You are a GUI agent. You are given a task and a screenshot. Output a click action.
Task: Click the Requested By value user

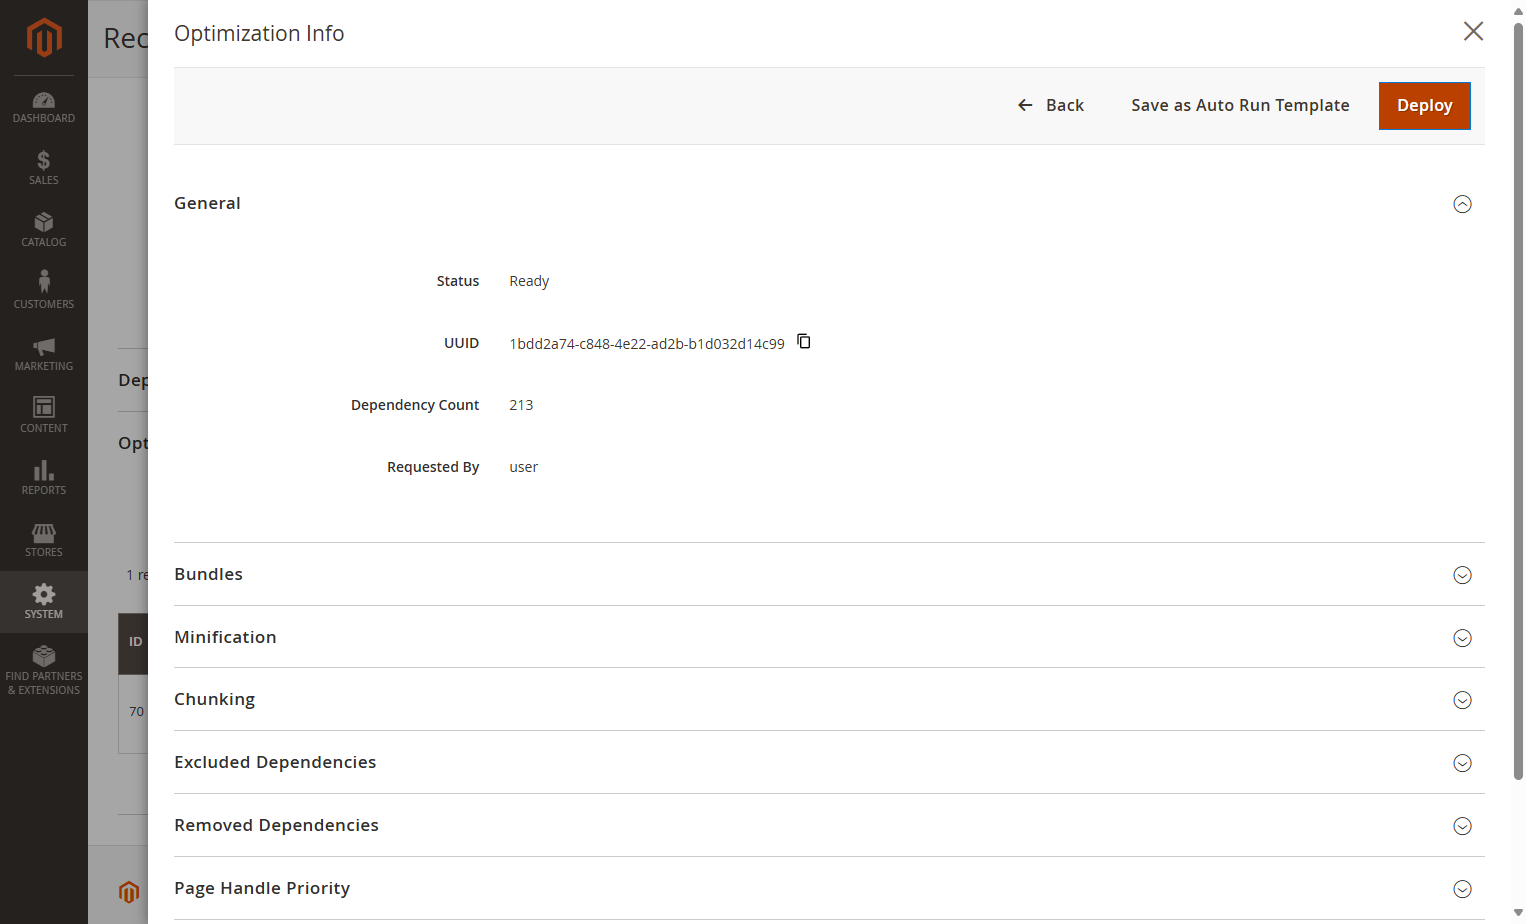coord(524,467)
